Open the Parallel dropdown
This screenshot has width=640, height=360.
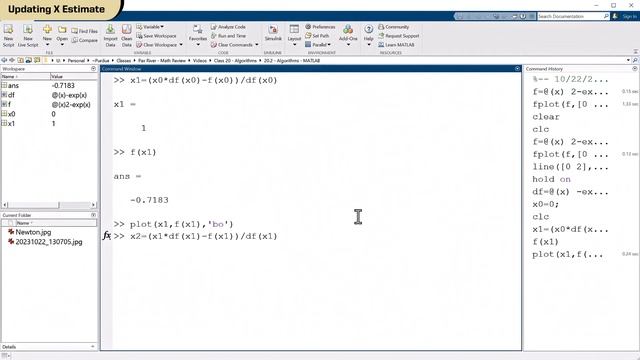click(318, 45)
